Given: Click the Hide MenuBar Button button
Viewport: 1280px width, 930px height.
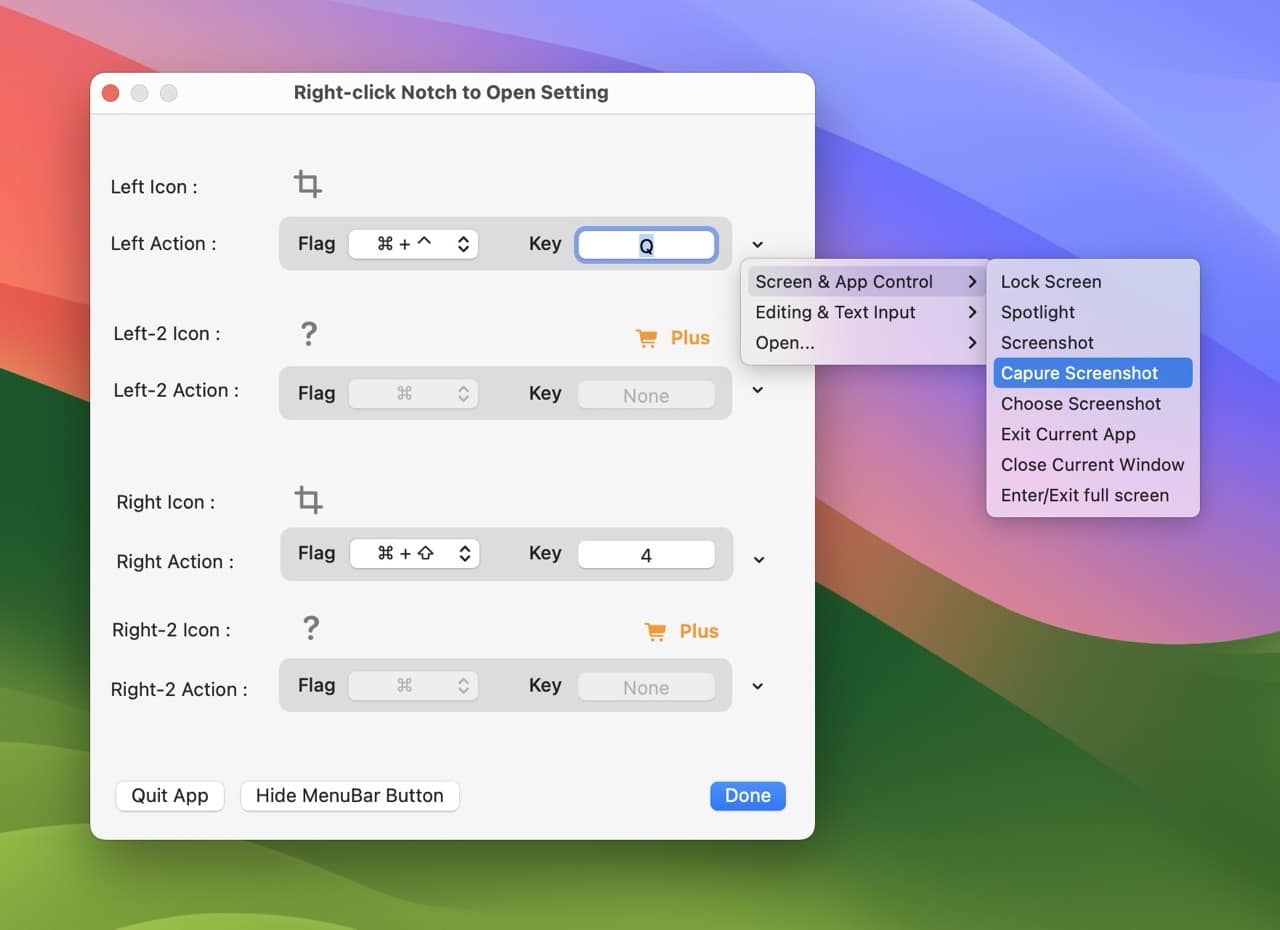Looking at the screenshot, I should pos(350,796).
